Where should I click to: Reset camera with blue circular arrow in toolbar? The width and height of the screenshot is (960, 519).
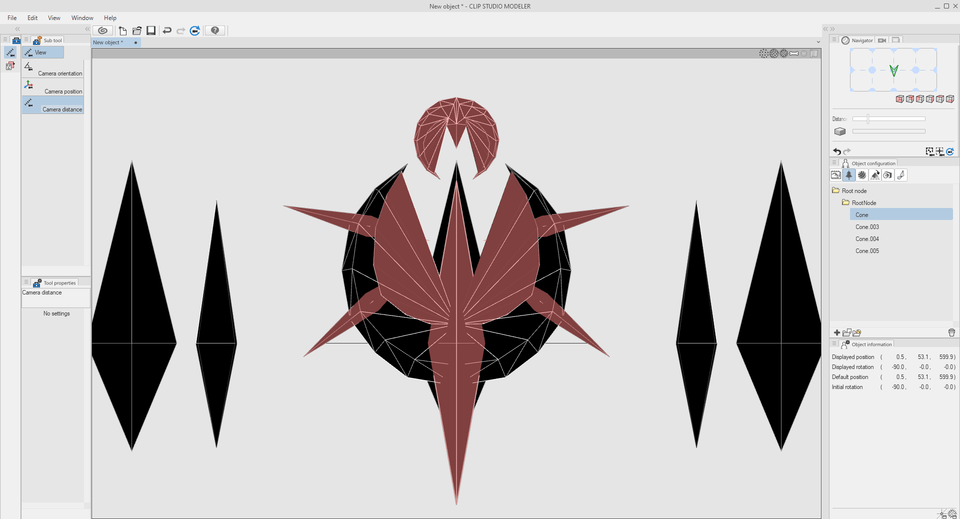coord(195,31)
